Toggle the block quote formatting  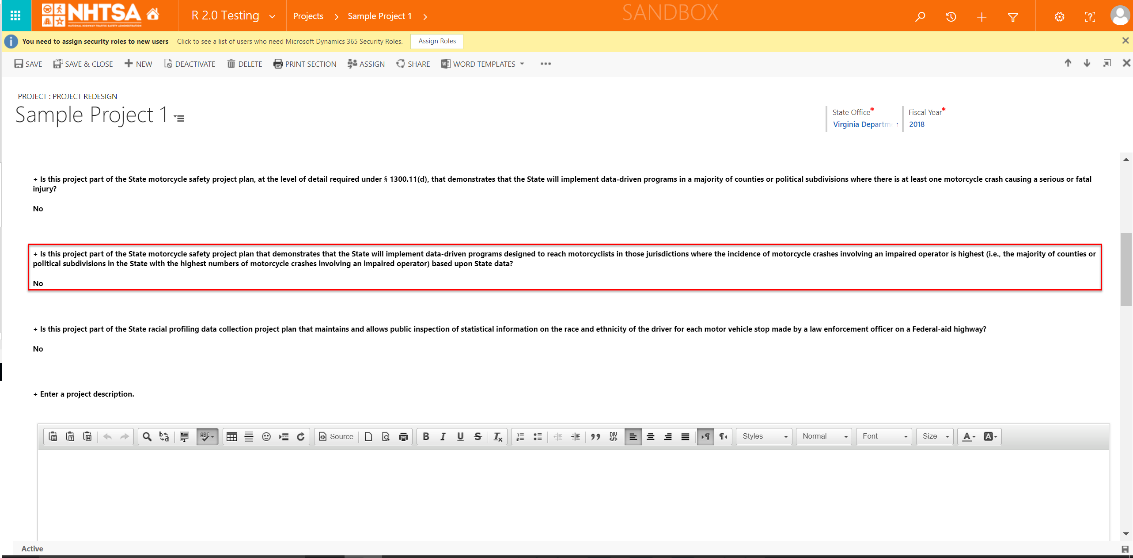596,437
